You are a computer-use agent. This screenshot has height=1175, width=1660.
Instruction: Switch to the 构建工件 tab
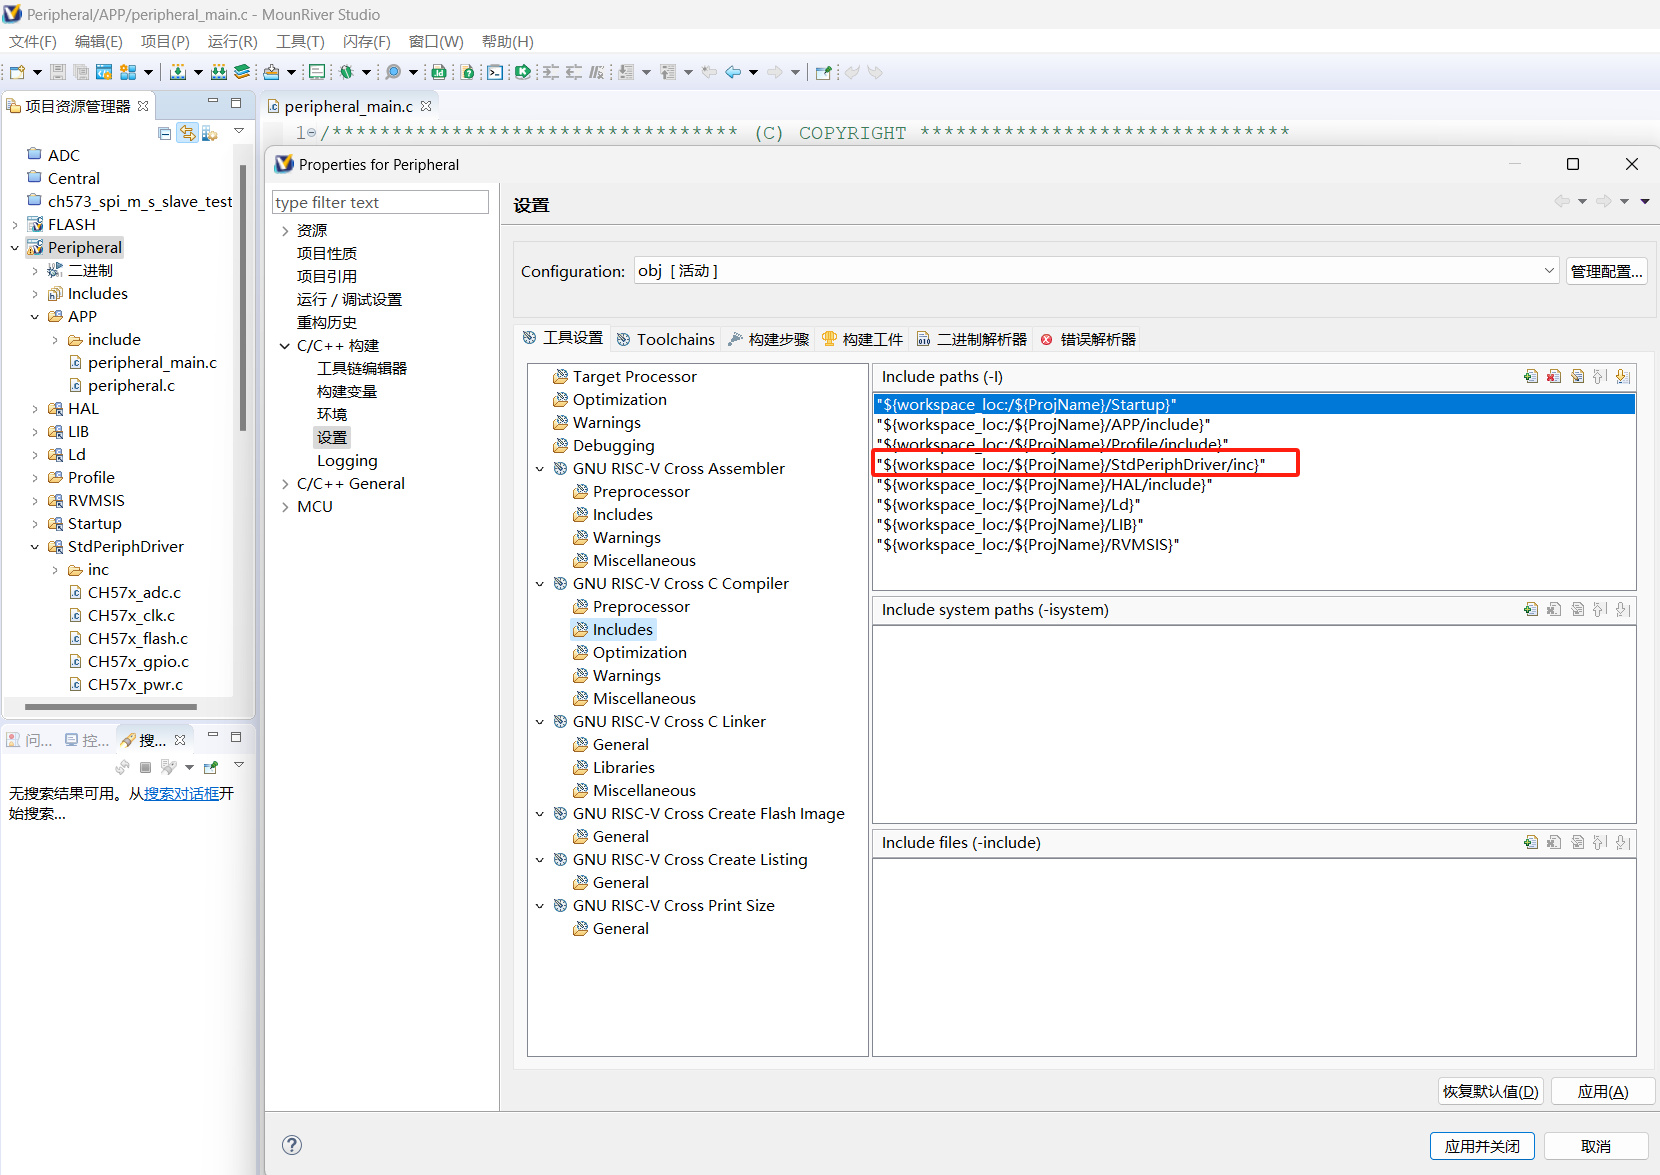click(862, 339)
